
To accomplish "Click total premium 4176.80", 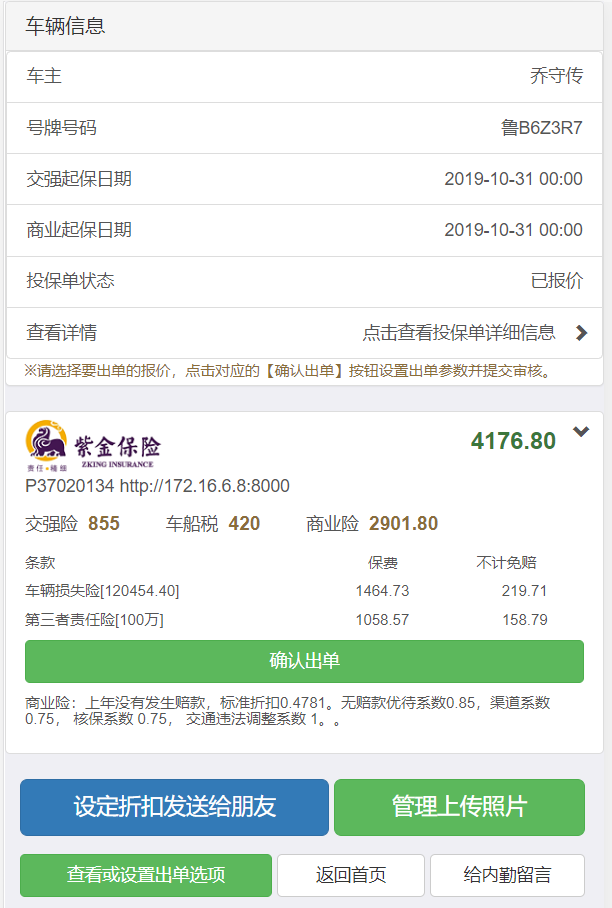I will 513,441.
